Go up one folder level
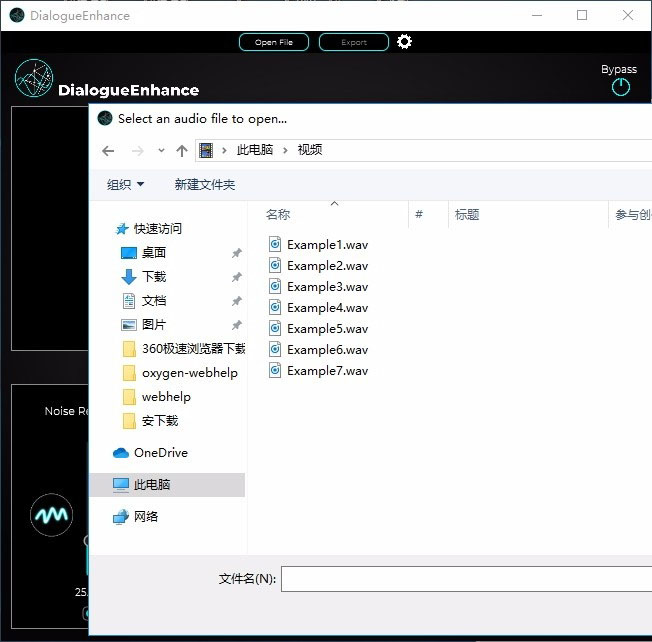 point(182,151)
